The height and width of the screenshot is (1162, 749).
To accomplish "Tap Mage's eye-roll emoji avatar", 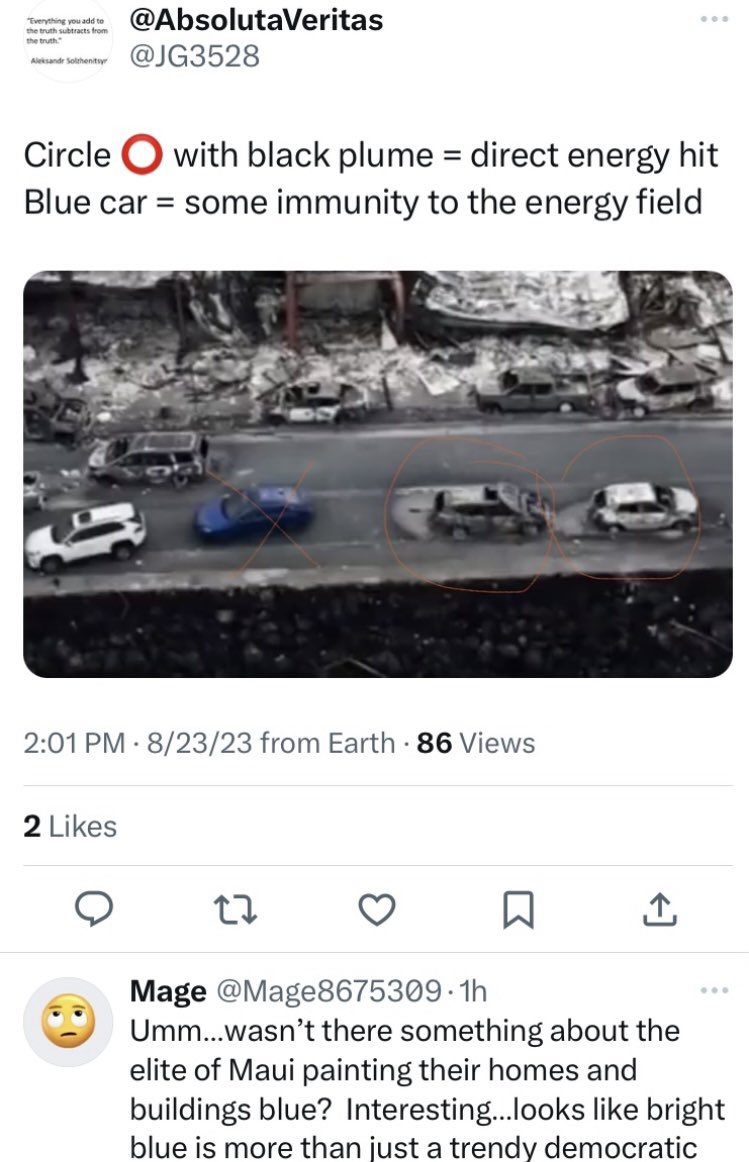I will tap(66, 1021).
